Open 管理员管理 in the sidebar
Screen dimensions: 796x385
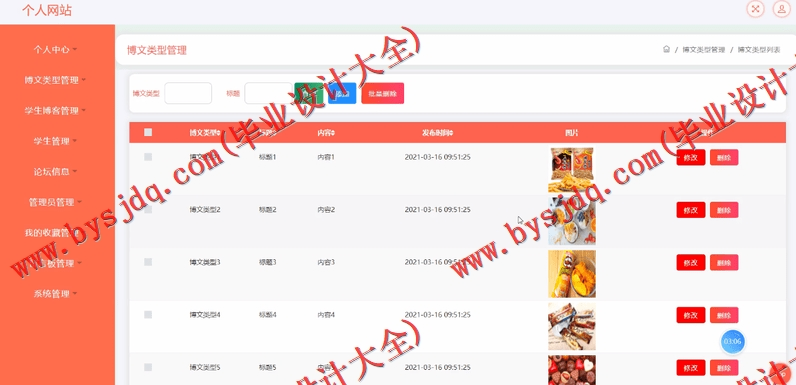pos(52,202)
